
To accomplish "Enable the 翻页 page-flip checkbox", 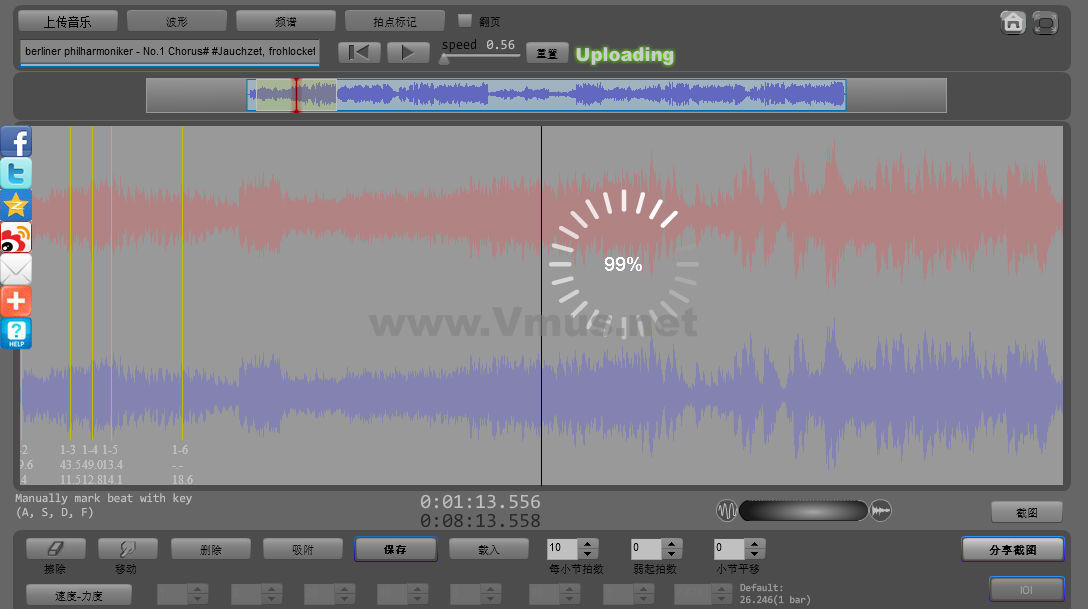I will (x=464, y=20).
